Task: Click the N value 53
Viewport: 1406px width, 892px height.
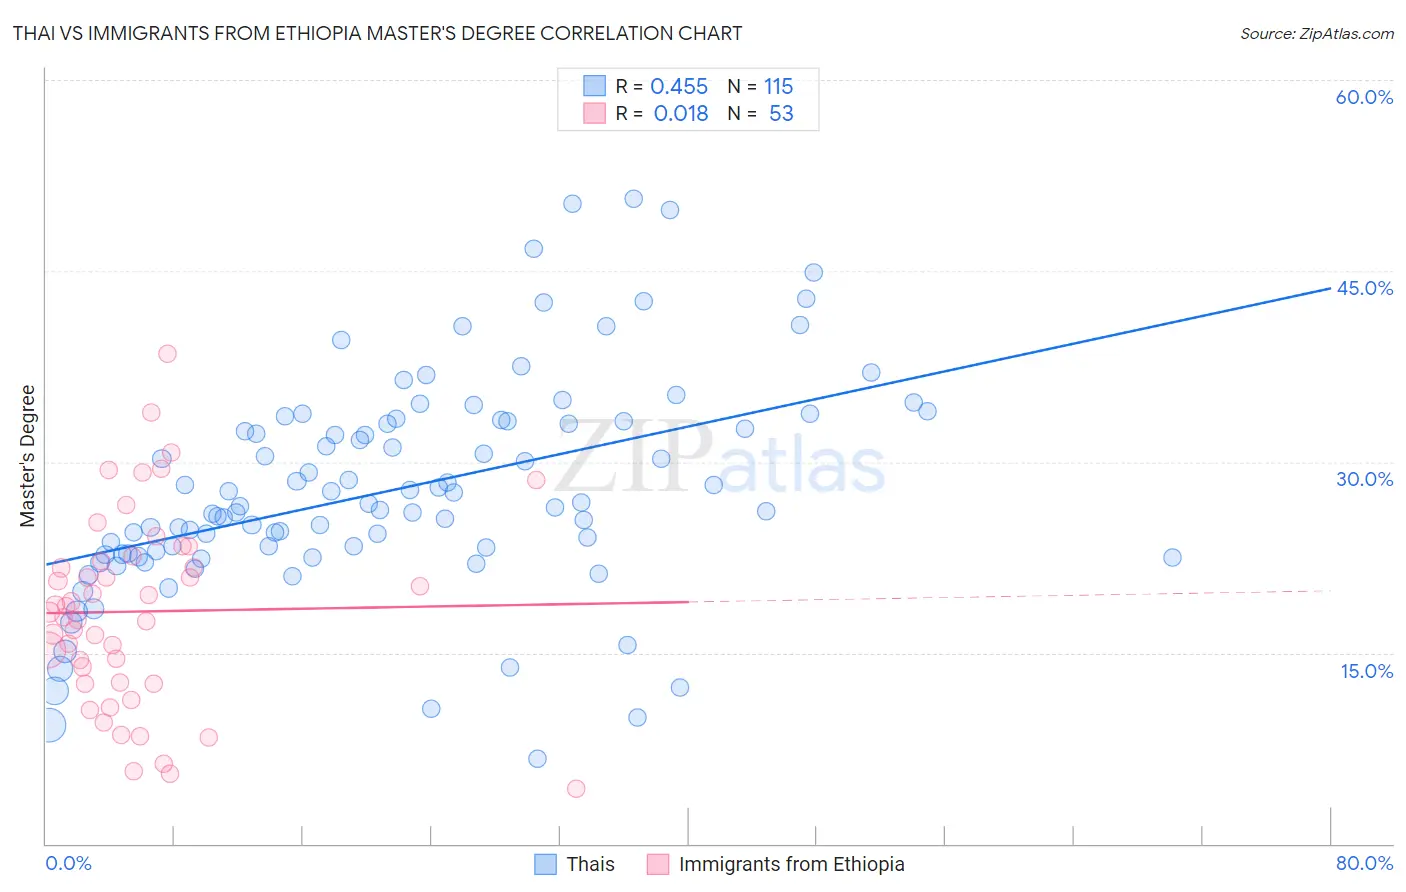Action: coord(781,113)
